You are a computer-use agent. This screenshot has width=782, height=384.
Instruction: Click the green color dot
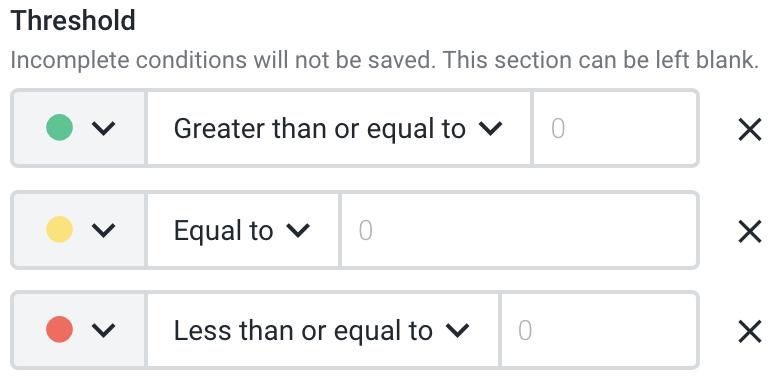click(59, 128)
